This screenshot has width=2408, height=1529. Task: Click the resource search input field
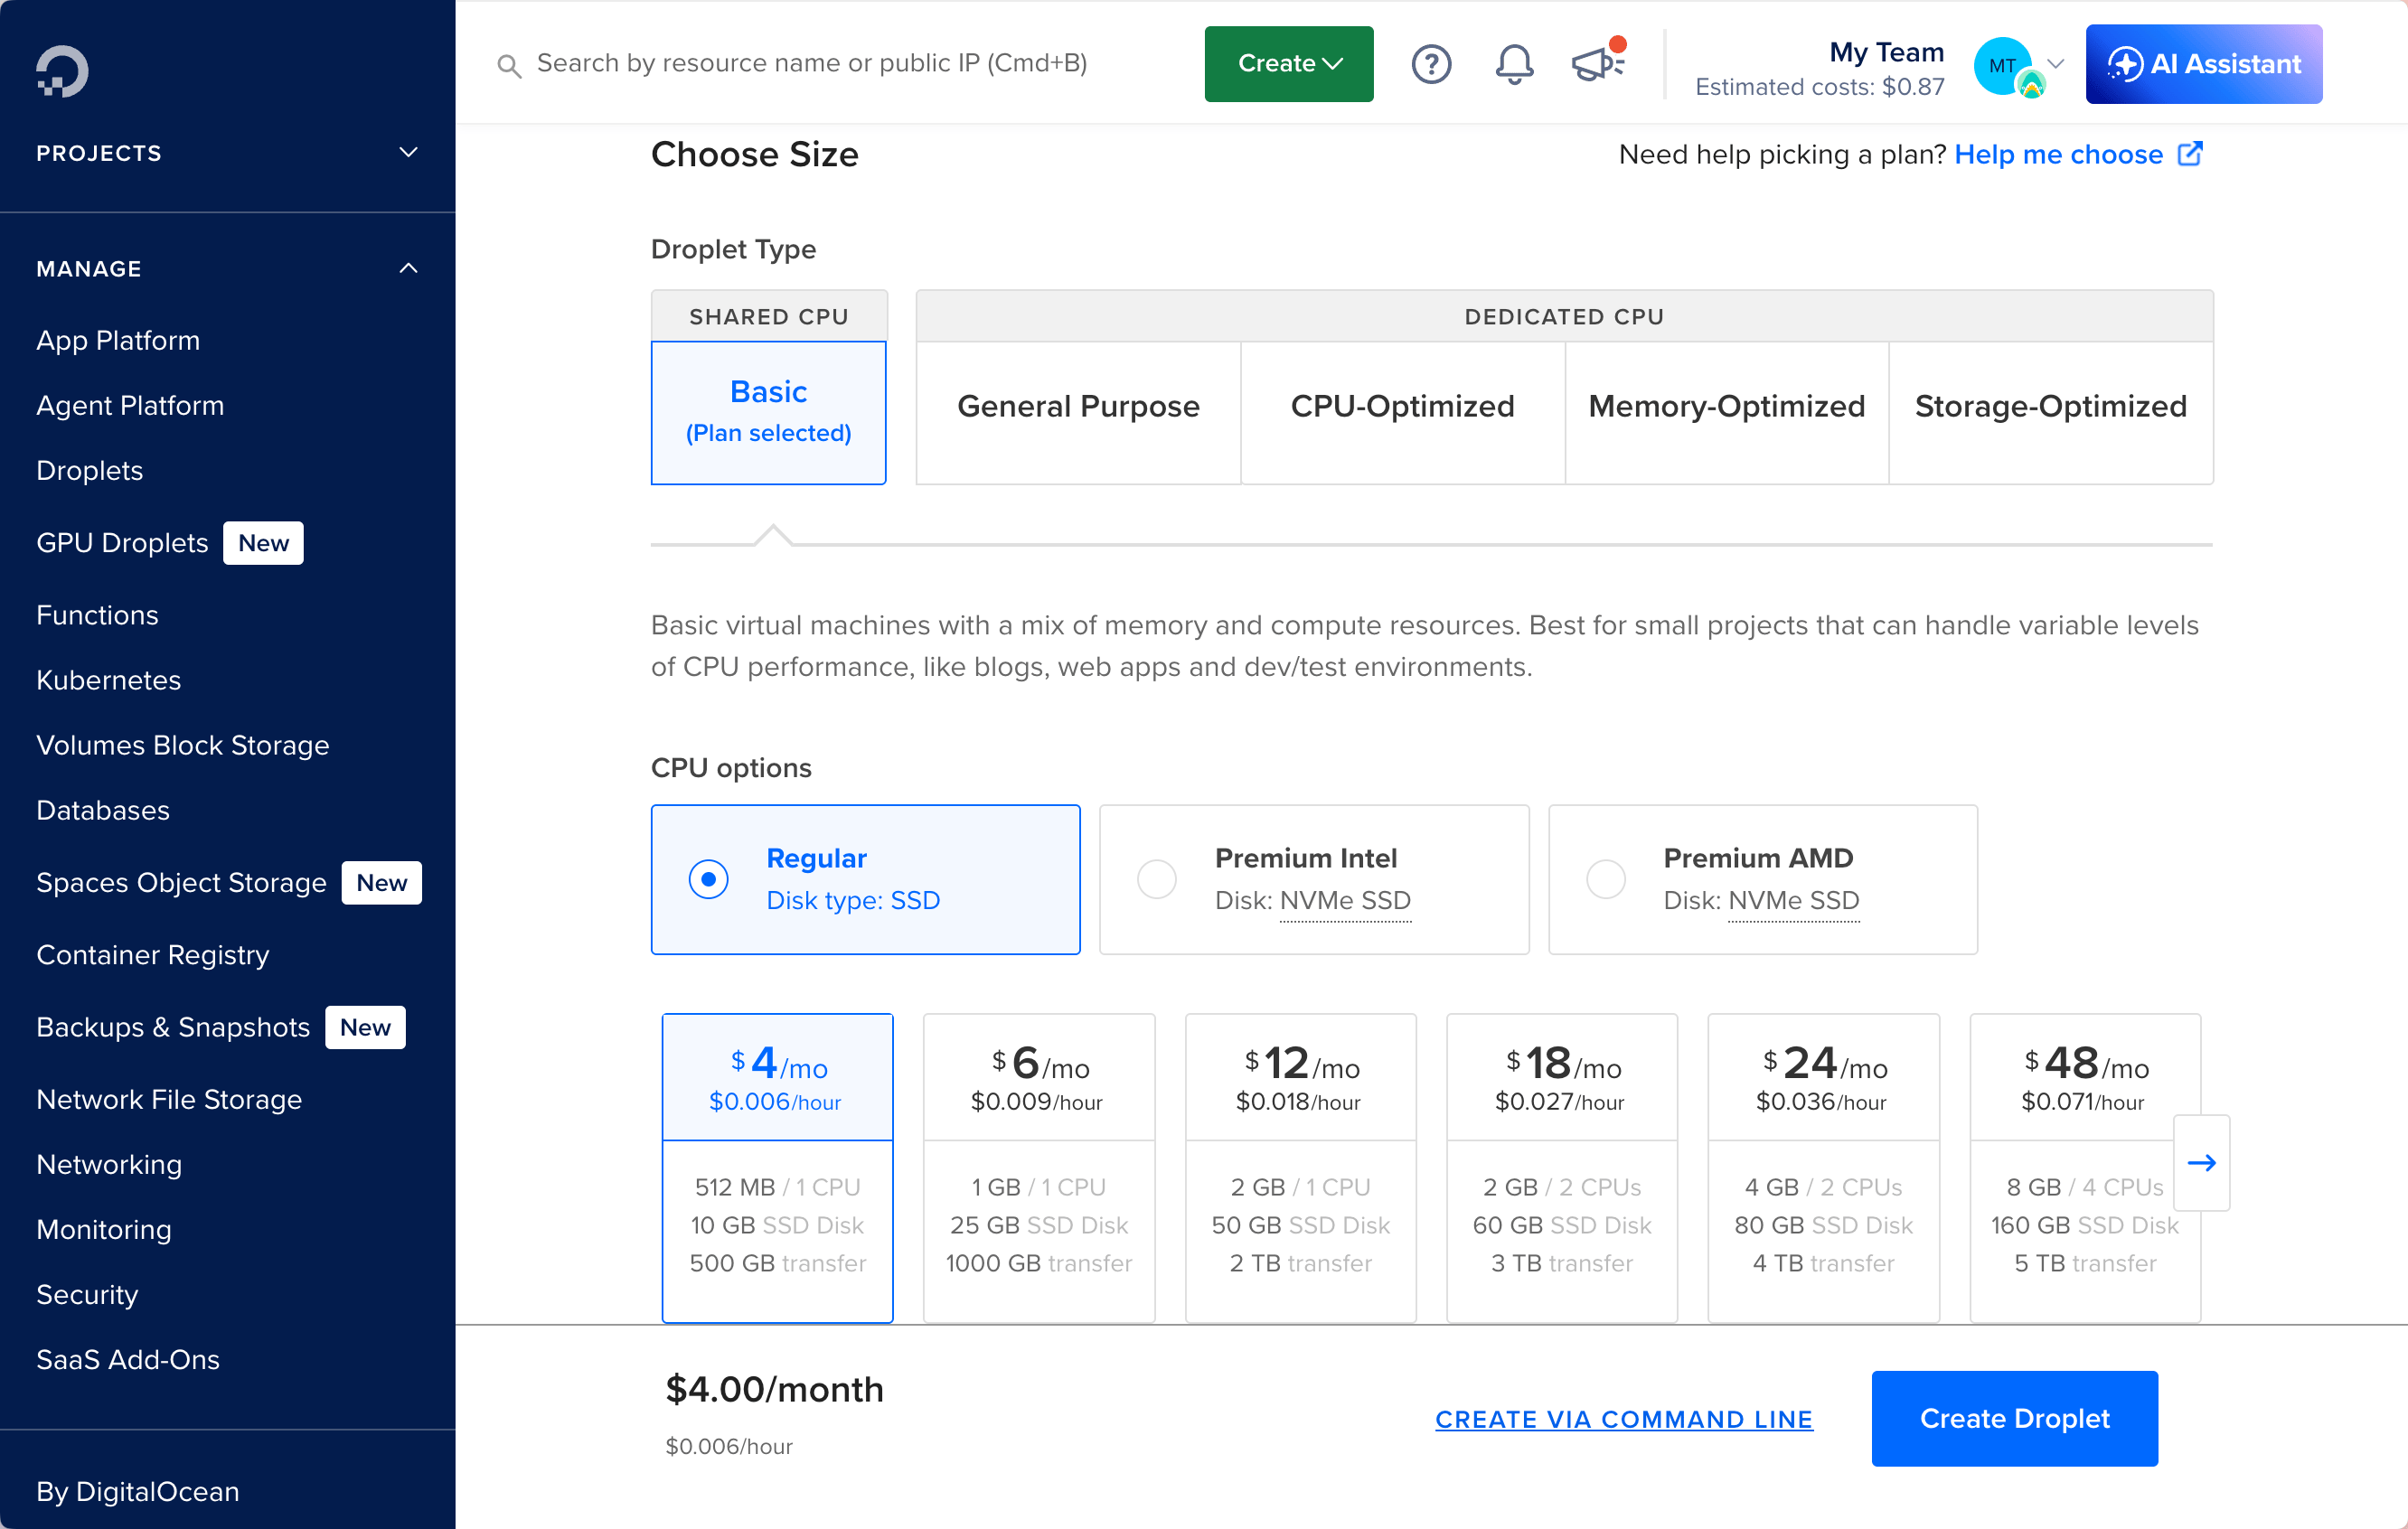pyautogui.click(x=812, y=63)
